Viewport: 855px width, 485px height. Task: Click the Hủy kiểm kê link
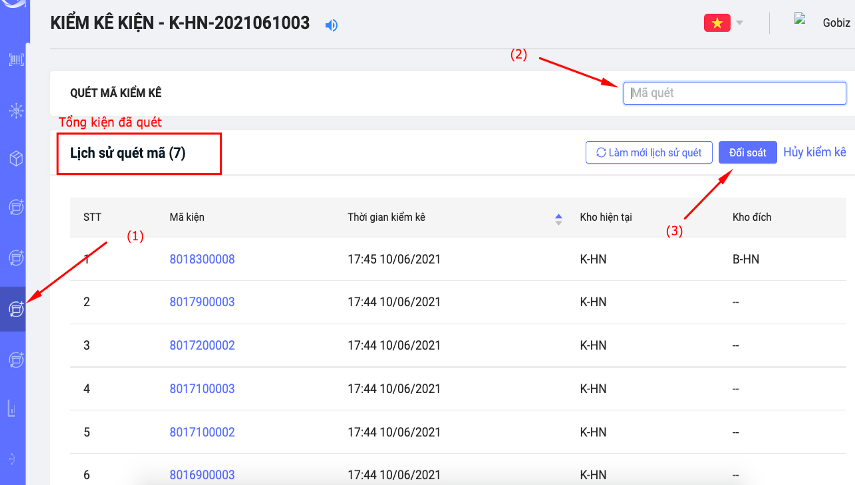pyautogui.click(x=814, y=152)
